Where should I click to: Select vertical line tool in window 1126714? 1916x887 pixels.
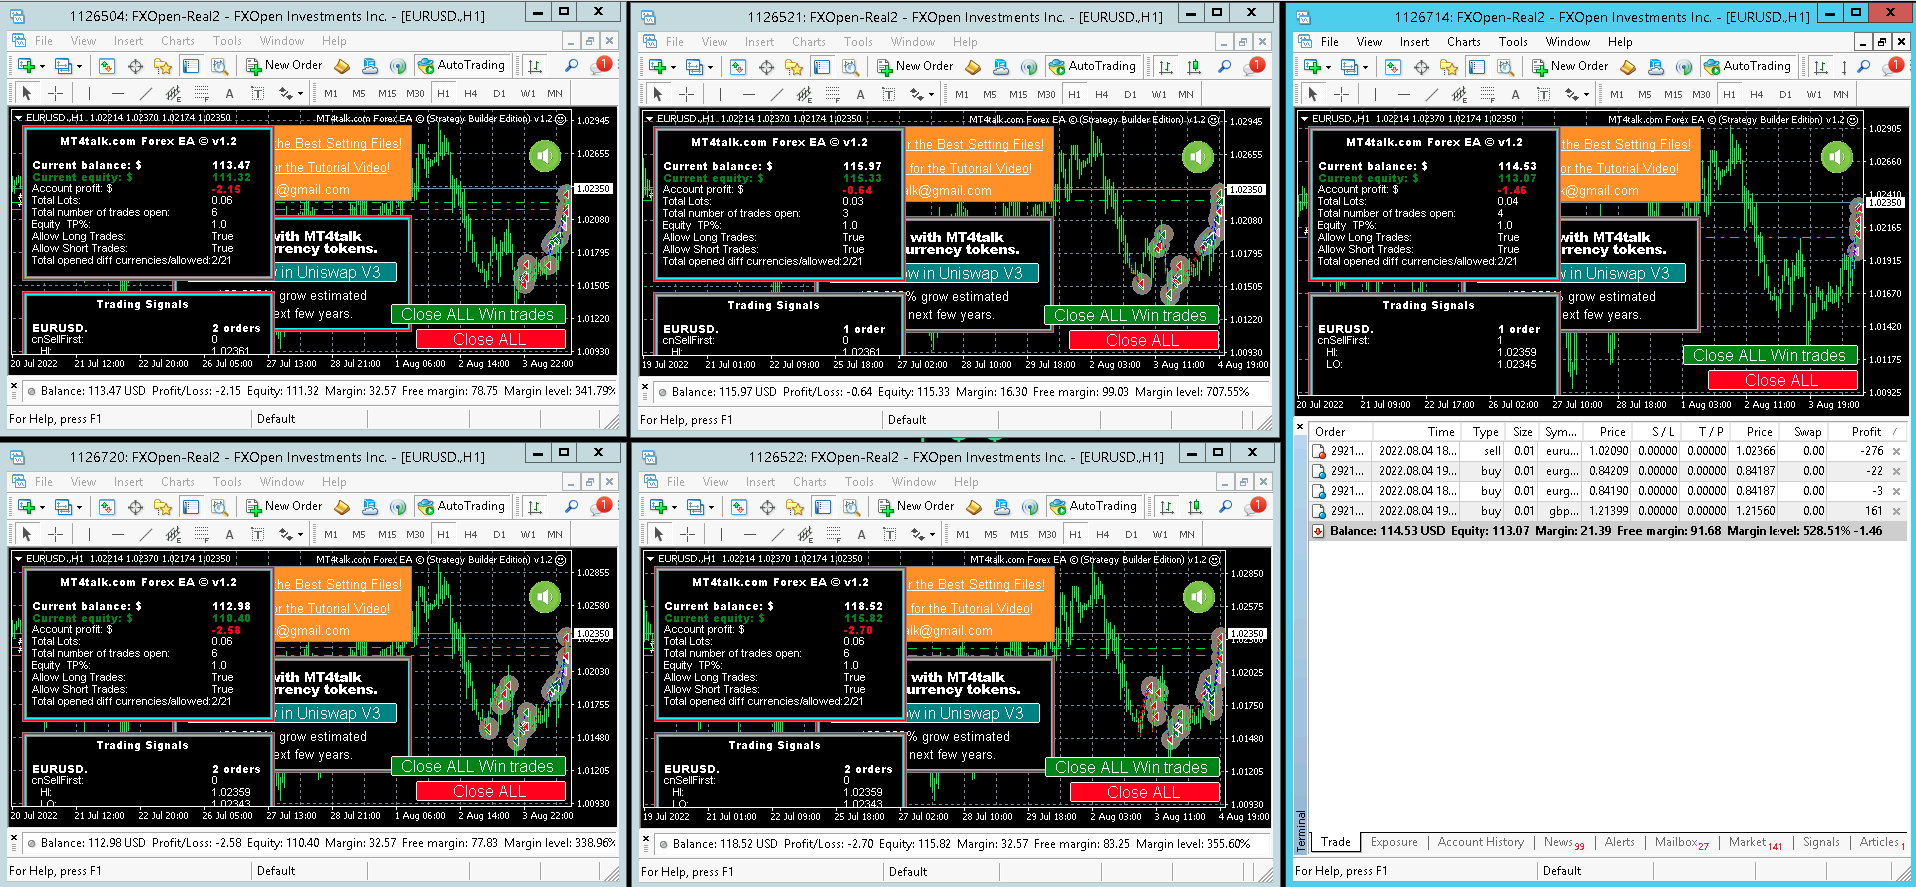[1375, 94]
